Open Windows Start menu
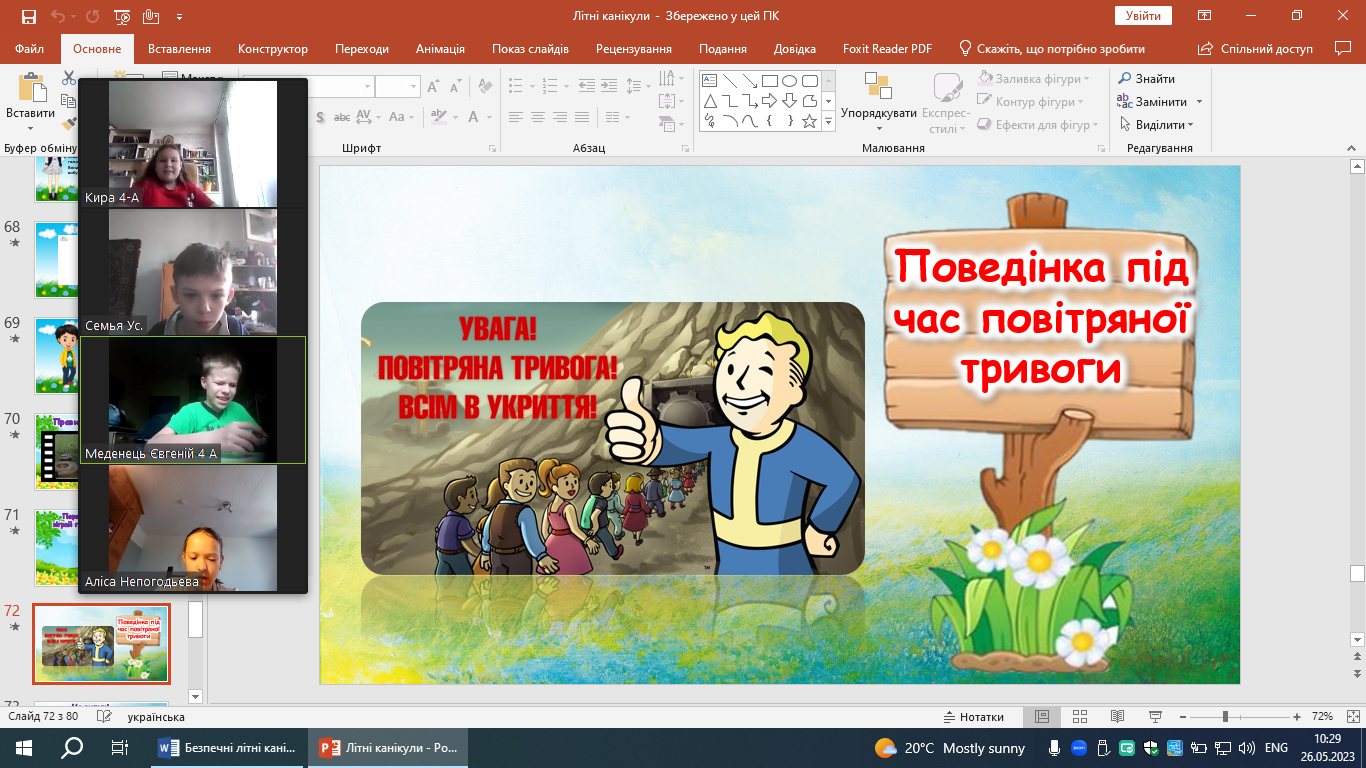 [x=24, y=748]
